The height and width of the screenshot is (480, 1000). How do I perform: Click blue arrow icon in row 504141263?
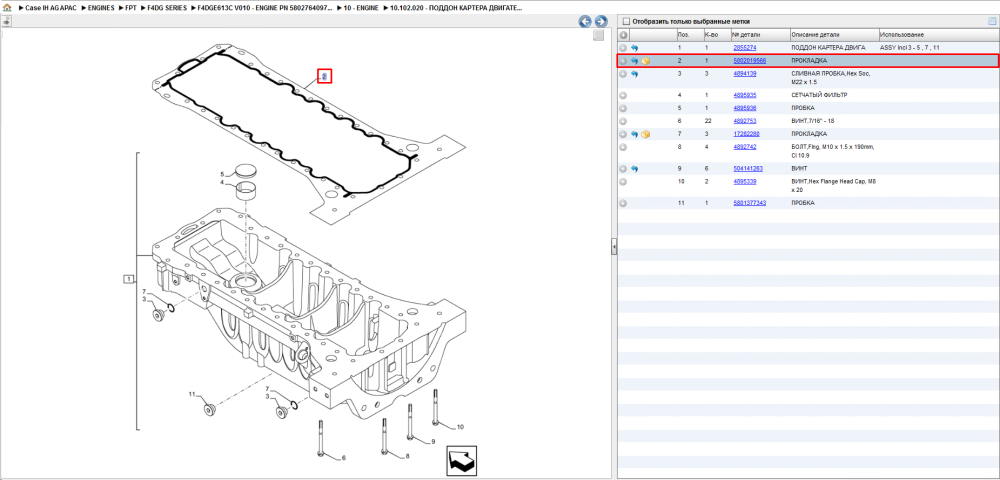[x=635, y=169]
